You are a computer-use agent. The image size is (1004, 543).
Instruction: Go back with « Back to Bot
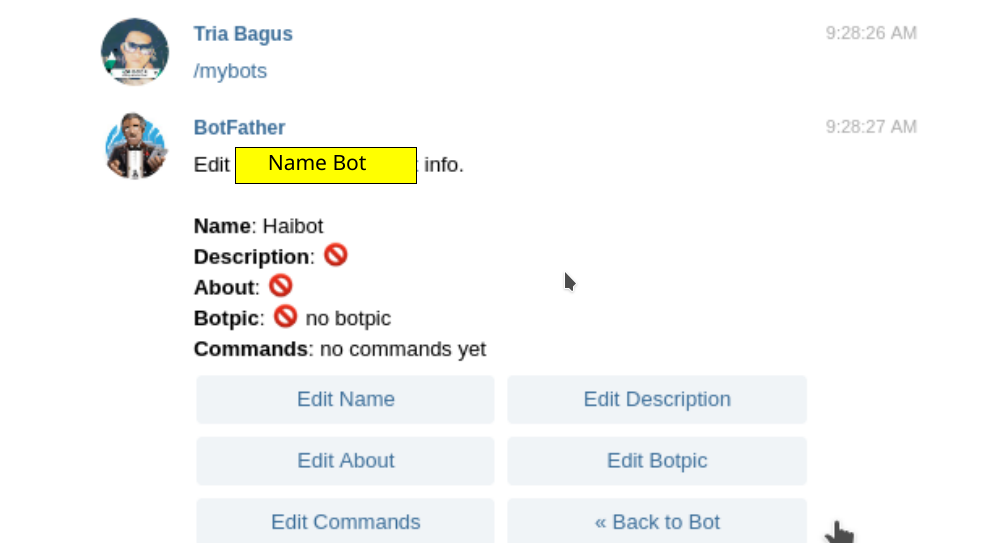656,522
